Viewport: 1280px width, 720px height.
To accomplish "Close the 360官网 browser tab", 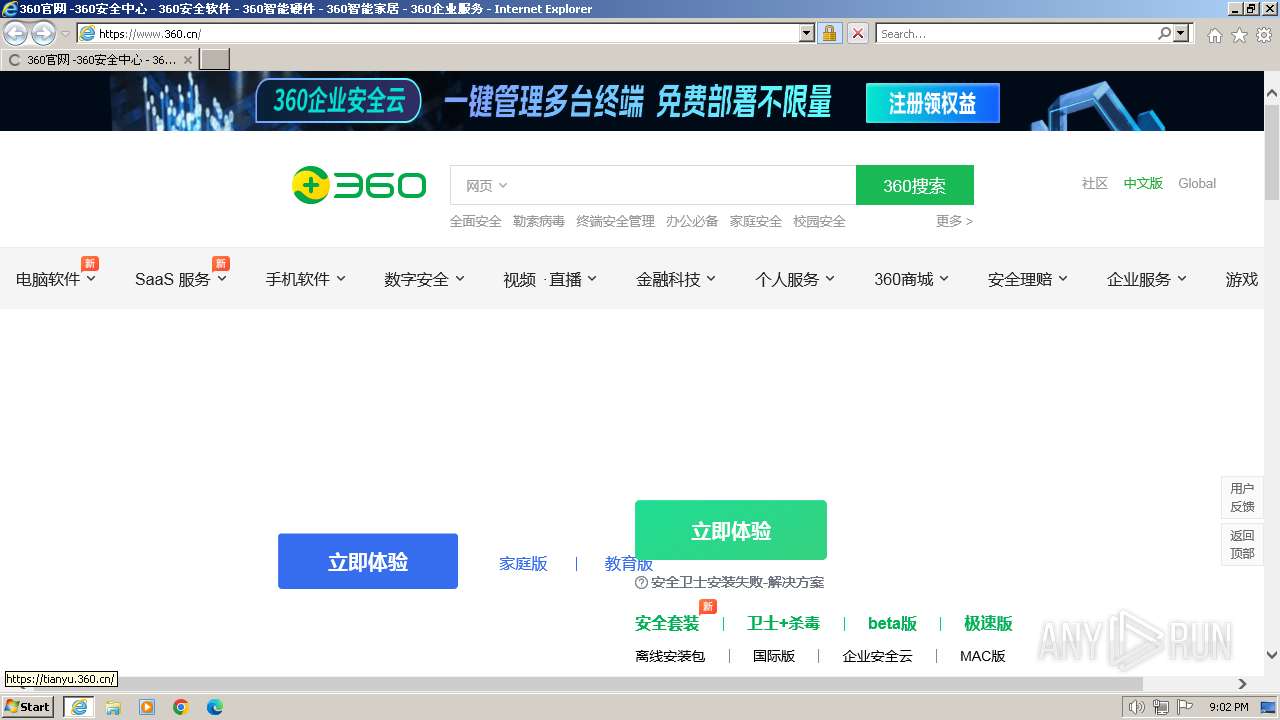I will (x=188, y=60).
